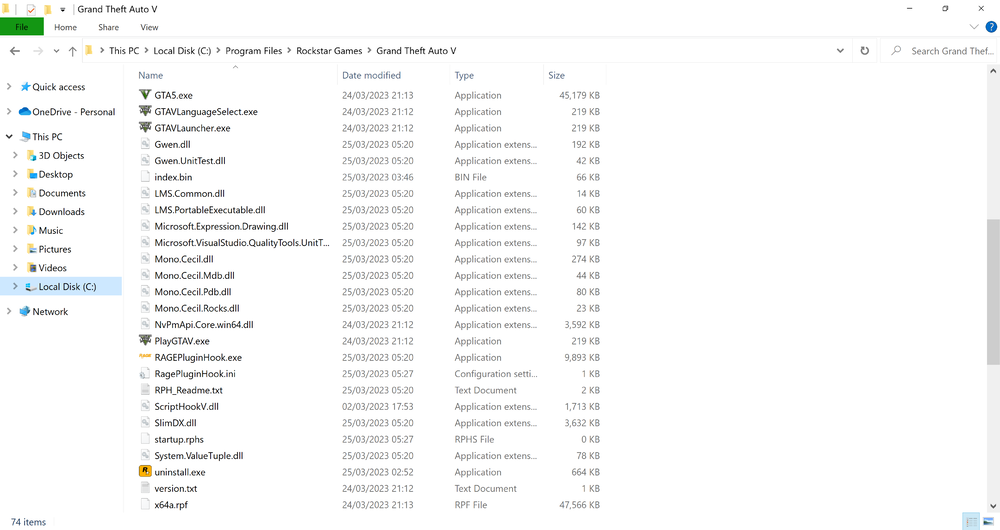The width and height of the screenshot is (1000, 530).
Task: Expand OneDrive - Personal tree node
Action: [9, 112]
